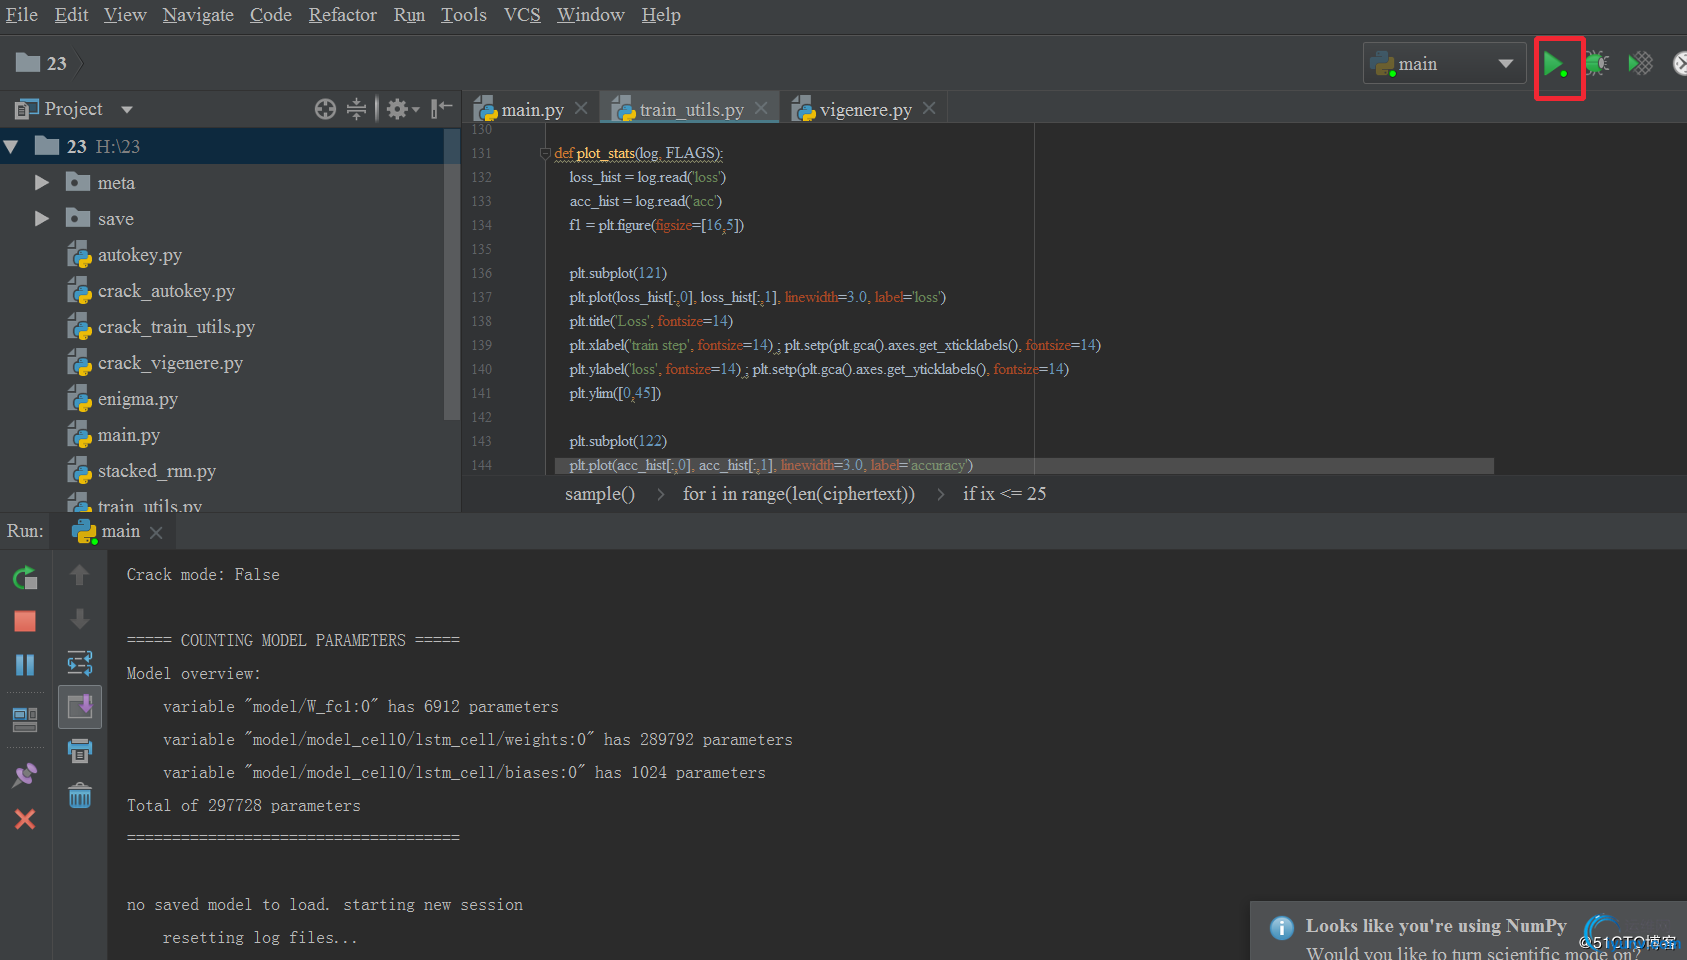Screen dimensions: 1687x960
Task: Clear all console output trash icon
Action: [x=80, y=796]
